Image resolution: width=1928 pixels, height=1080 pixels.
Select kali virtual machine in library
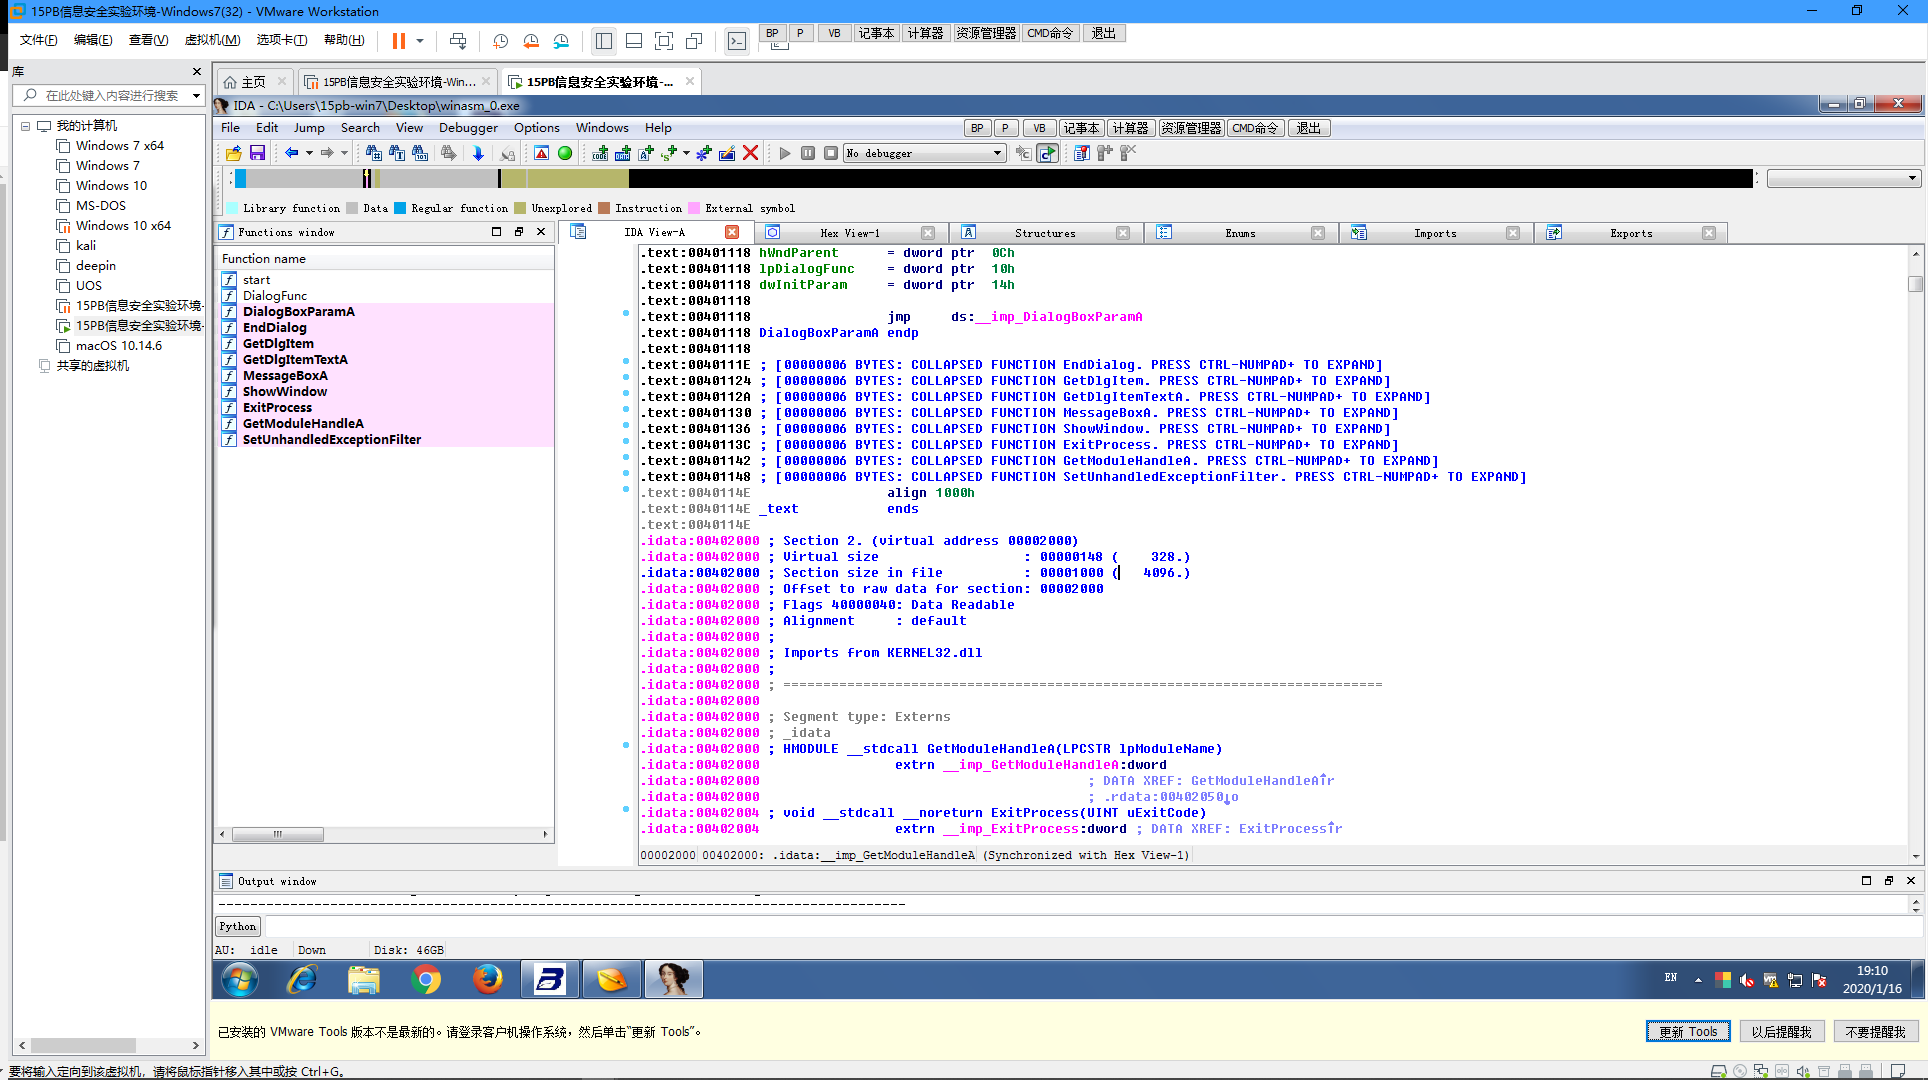(x=86, y=246)
